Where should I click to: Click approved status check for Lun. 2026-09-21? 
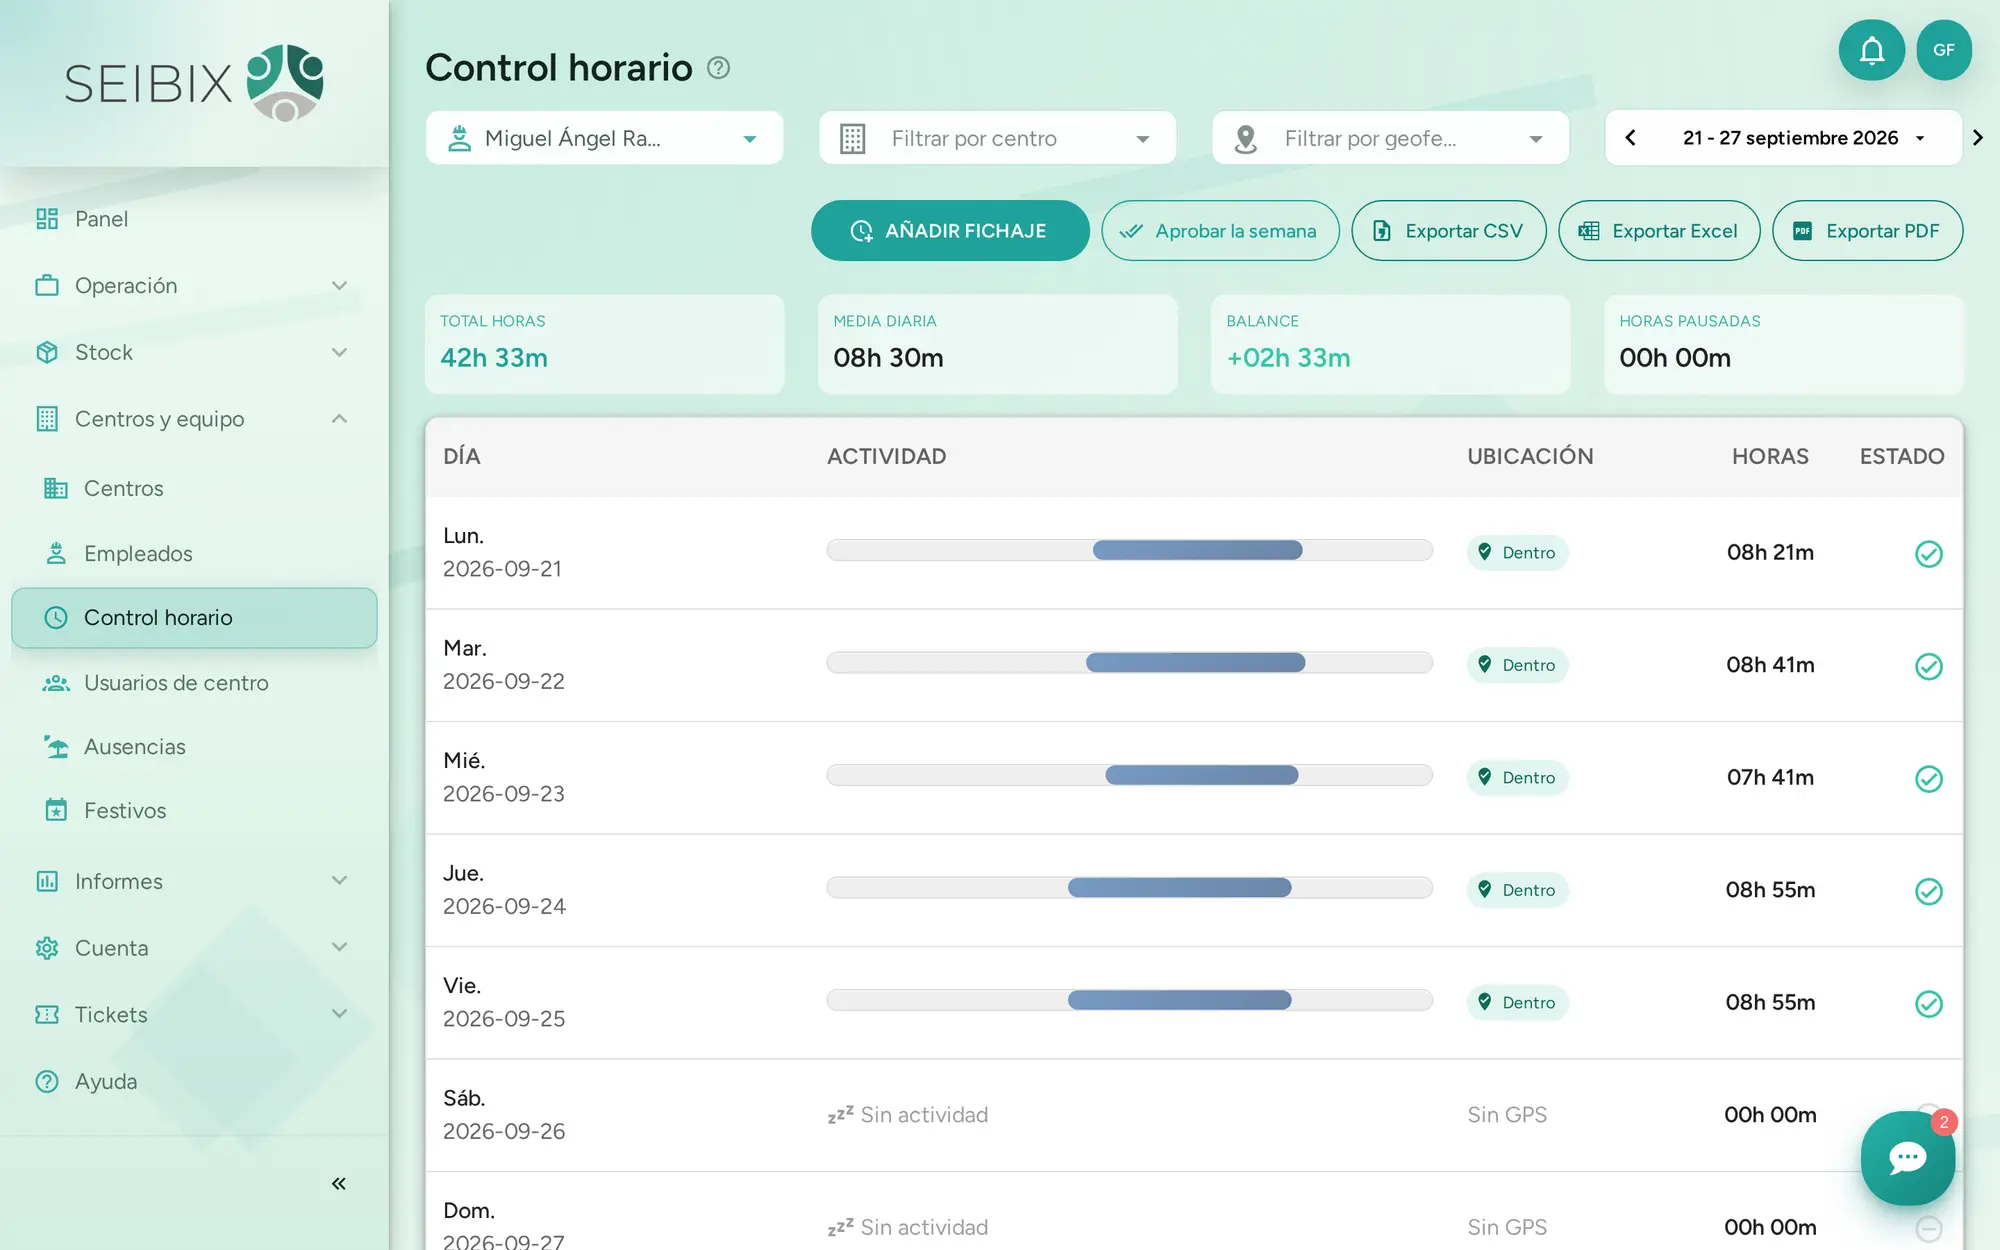pyautogui.click(x=1928, y=553)
